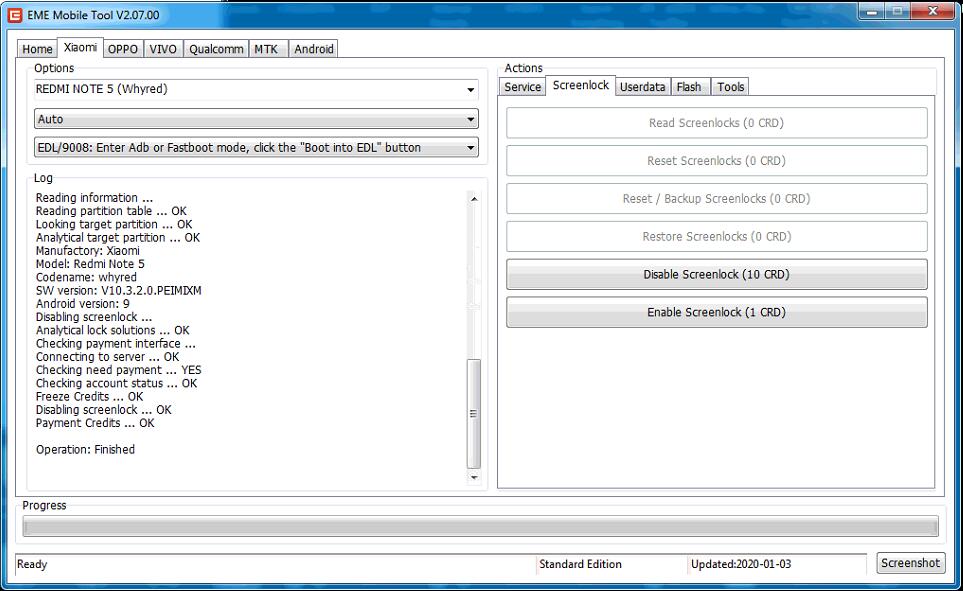Click 'Payment Credits ... OK' log line
Viewport: 963px width, 591px height.
click(95, 423)
